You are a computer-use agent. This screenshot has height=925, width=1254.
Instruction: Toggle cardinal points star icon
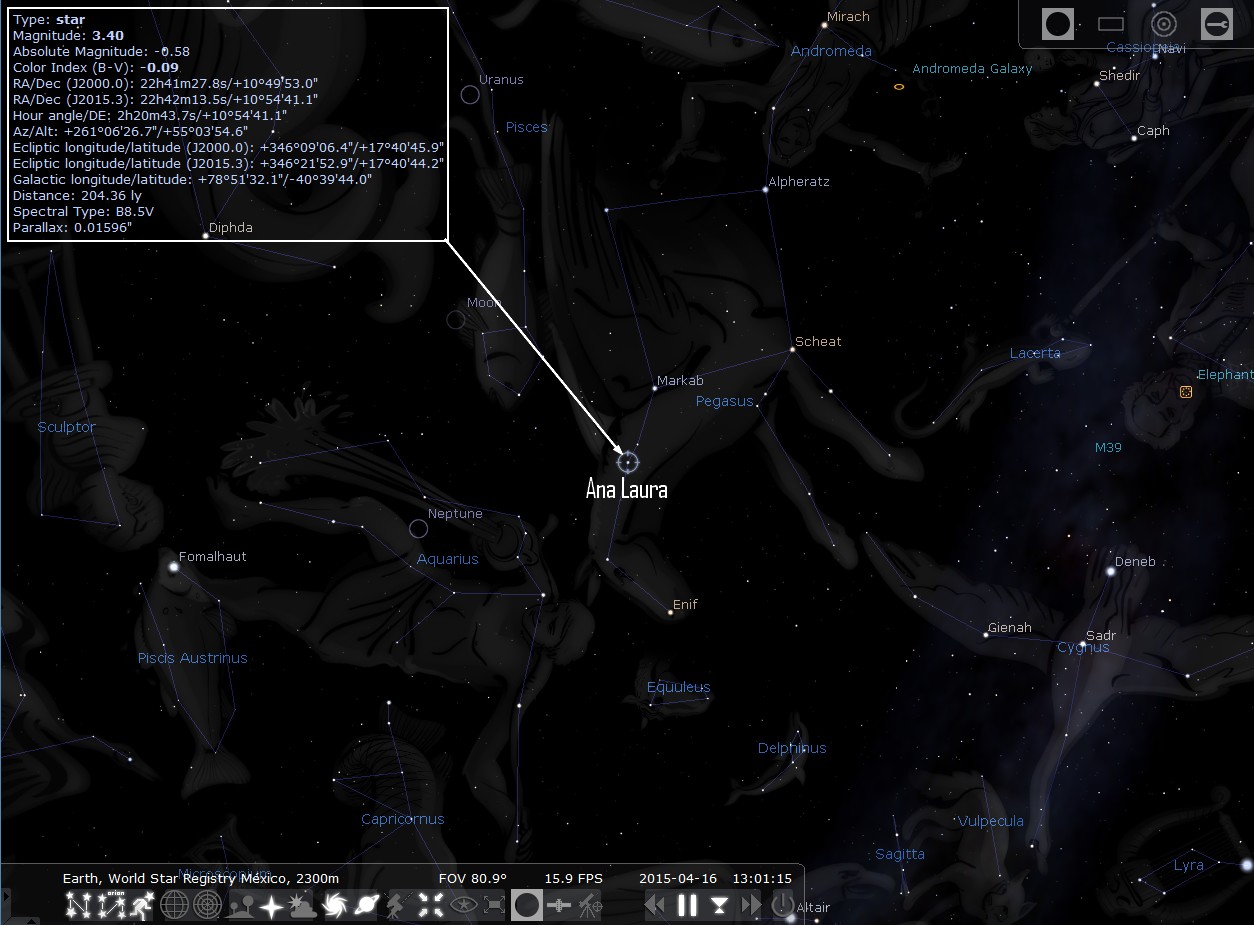271,906
